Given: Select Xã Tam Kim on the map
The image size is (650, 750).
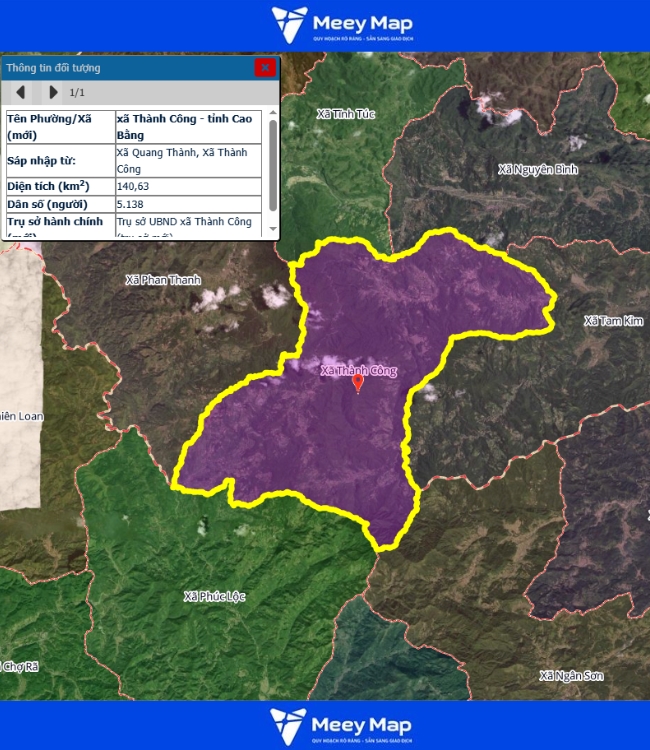Looking at the screenshot, I should pyautogui.click(x=614, y=321).
